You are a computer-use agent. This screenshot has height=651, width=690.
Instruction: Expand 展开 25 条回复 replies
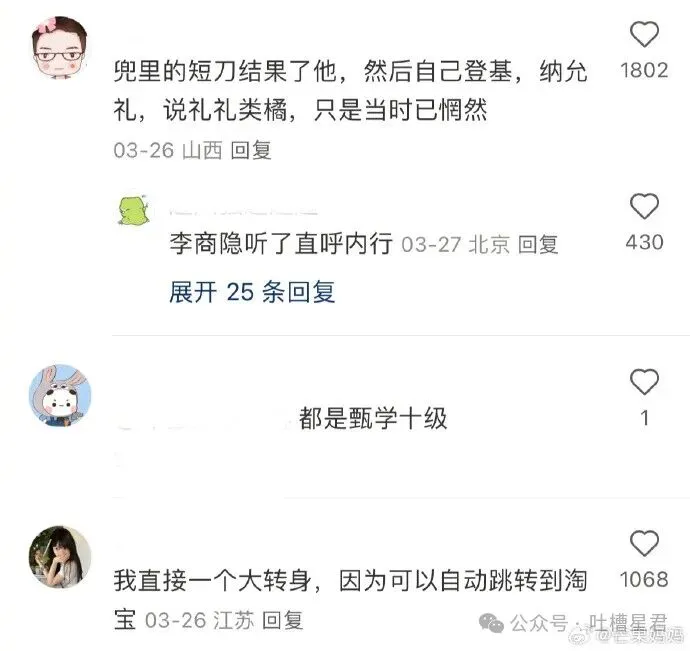click(x=252, y=292)
